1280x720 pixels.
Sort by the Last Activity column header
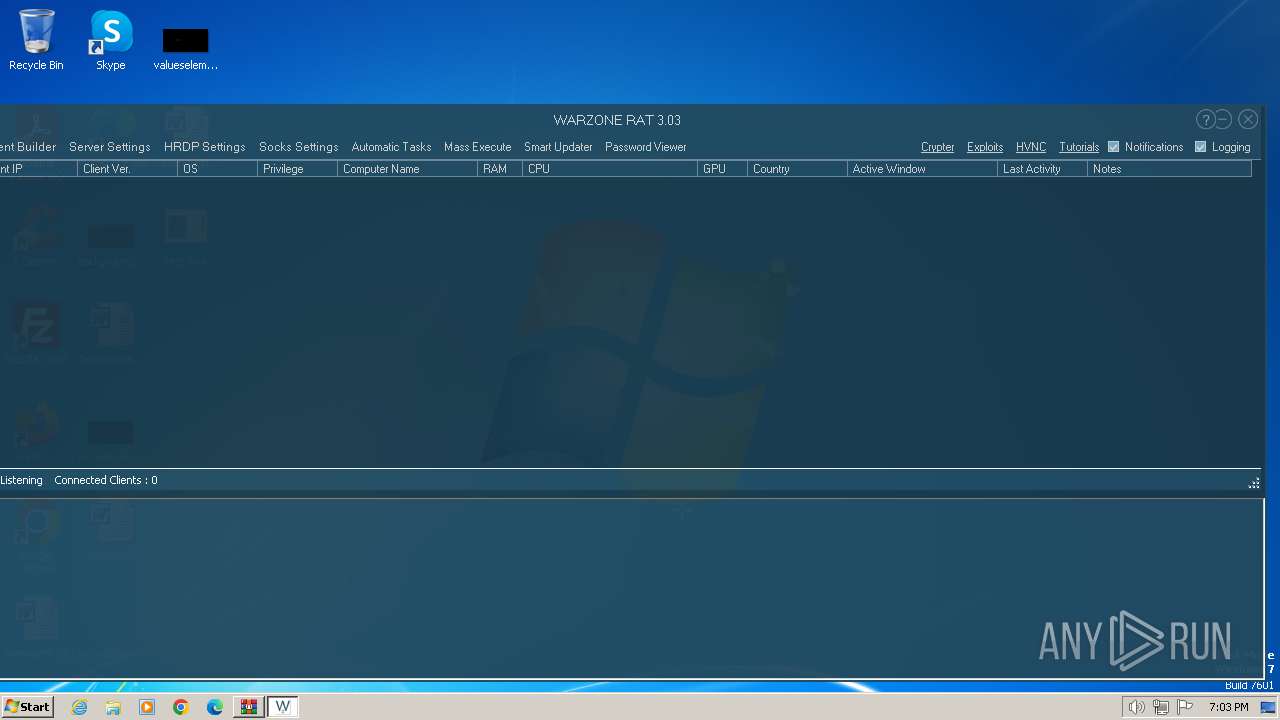(1042, 169)
